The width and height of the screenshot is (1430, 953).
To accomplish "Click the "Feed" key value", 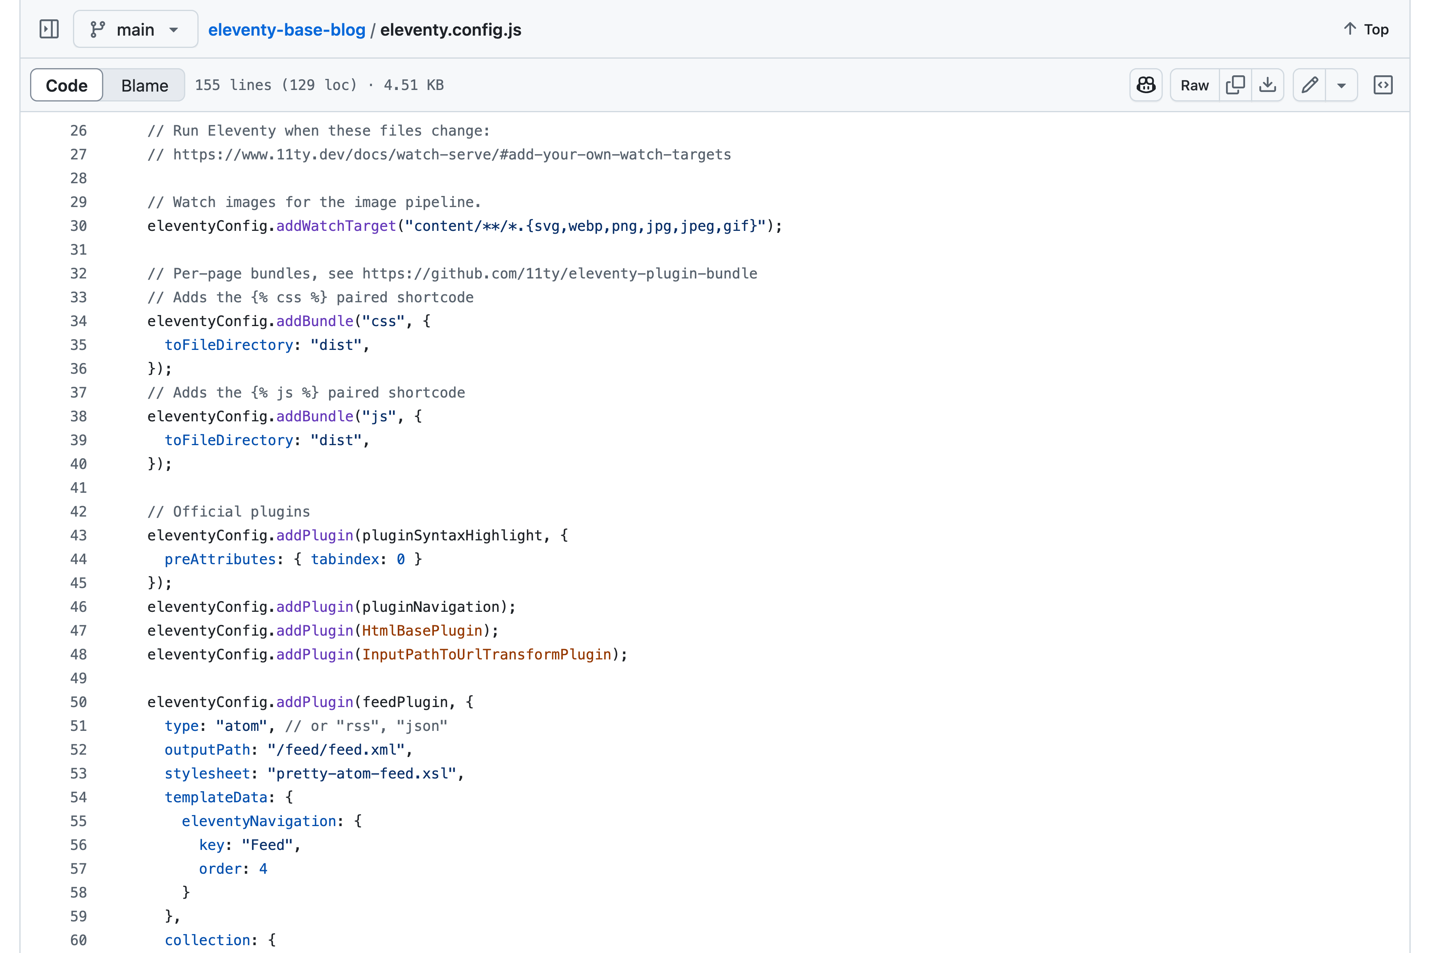I will [267, 845].
